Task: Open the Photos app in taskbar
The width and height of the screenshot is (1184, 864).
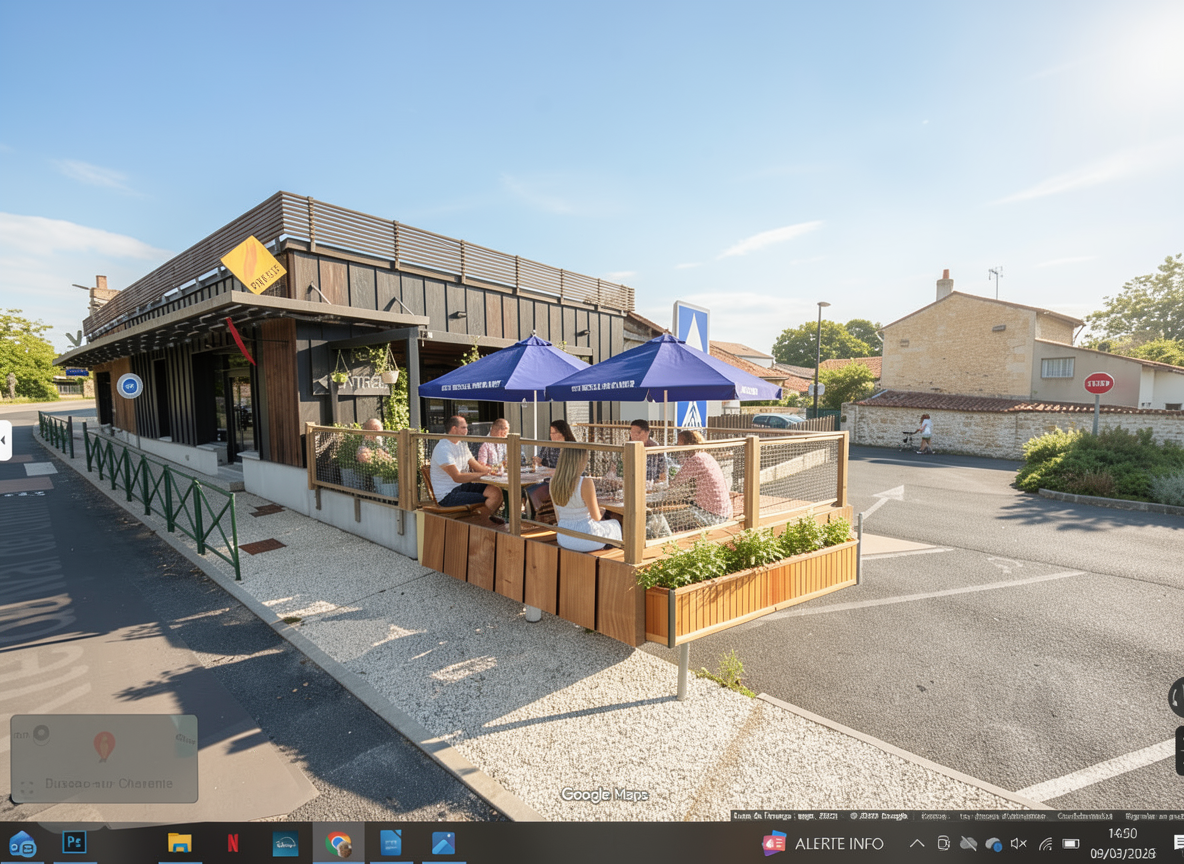Action: [443, 843]
